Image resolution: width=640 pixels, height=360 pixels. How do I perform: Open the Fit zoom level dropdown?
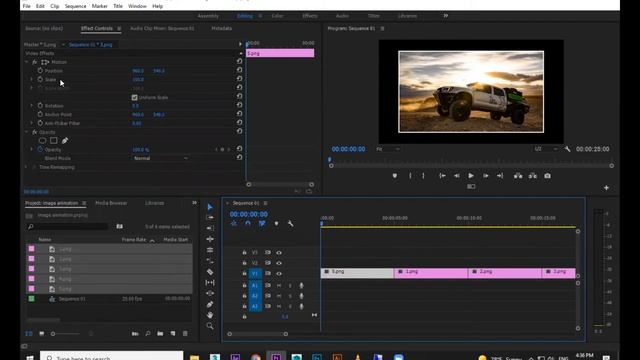pos(388,149)
